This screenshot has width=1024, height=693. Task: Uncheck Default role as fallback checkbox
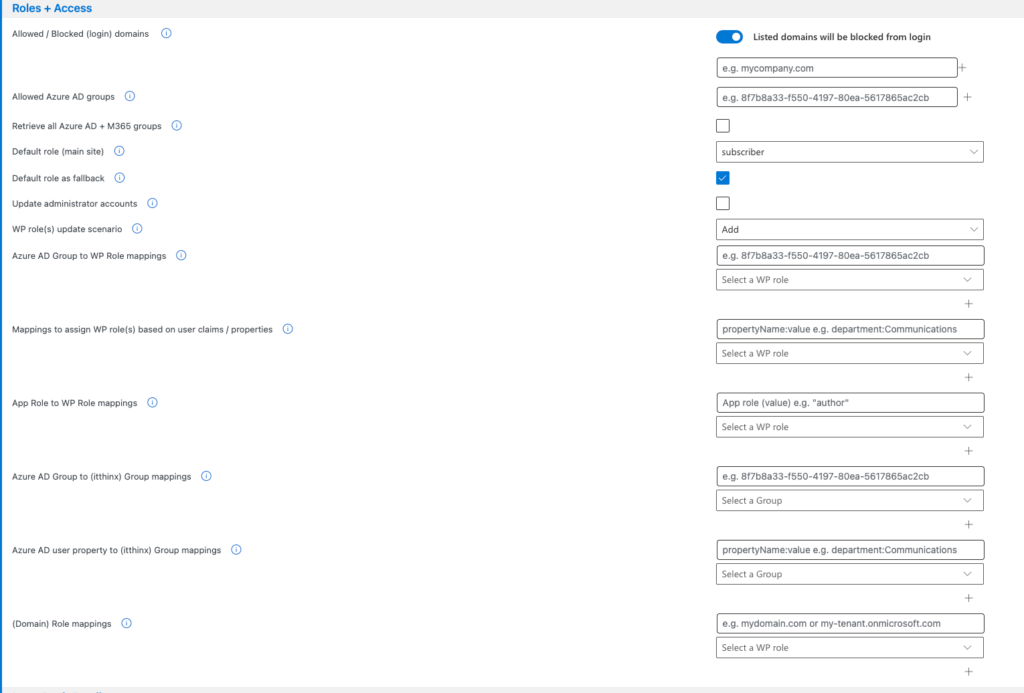click(723, 178)
